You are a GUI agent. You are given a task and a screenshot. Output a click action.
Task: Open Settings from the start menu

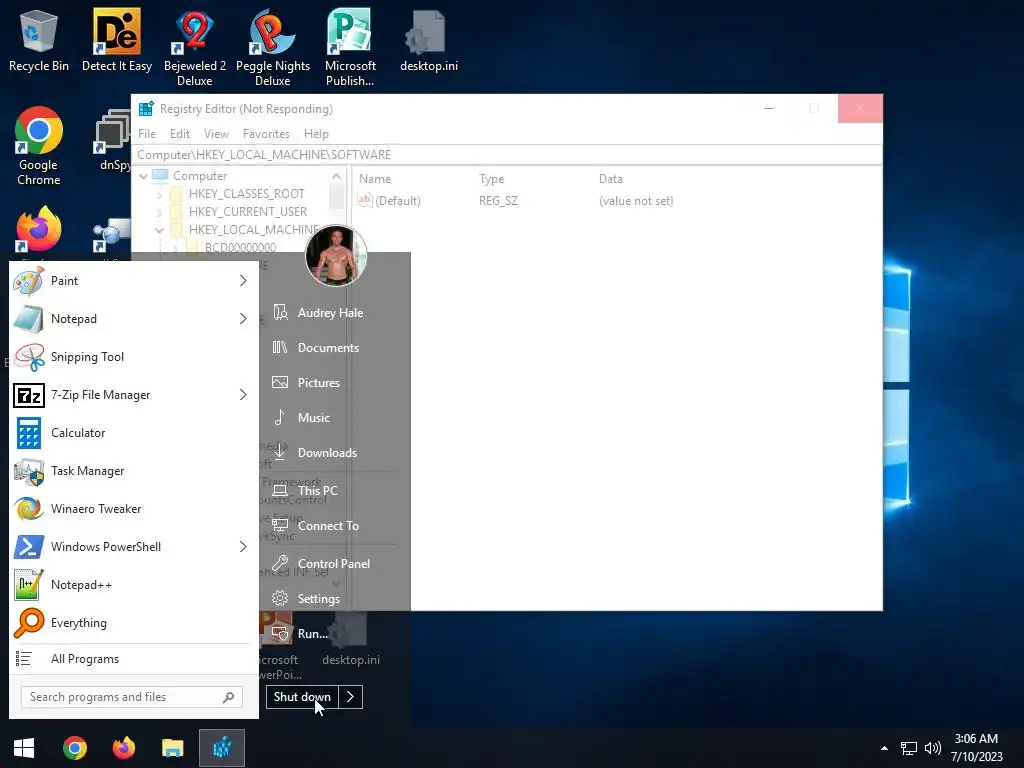pos(319,599)
